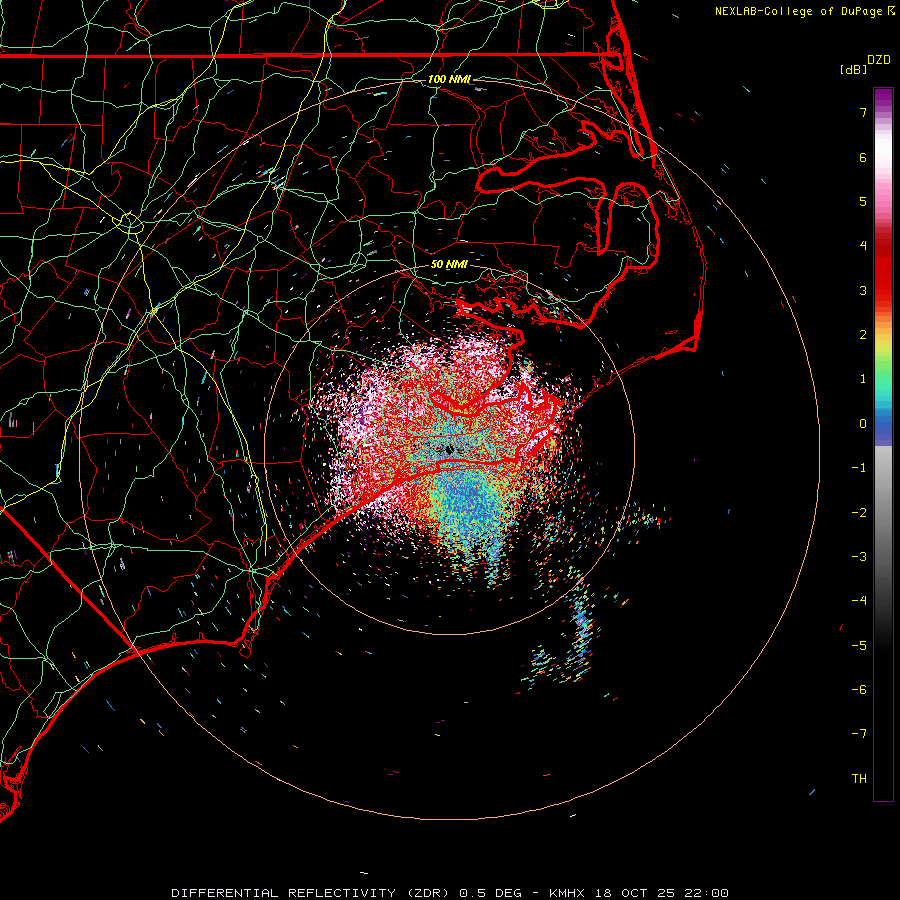This screenshot has height=900, width=900.
Task: Click the 0 value on the color scale
Action: click(x=863, y=424)
